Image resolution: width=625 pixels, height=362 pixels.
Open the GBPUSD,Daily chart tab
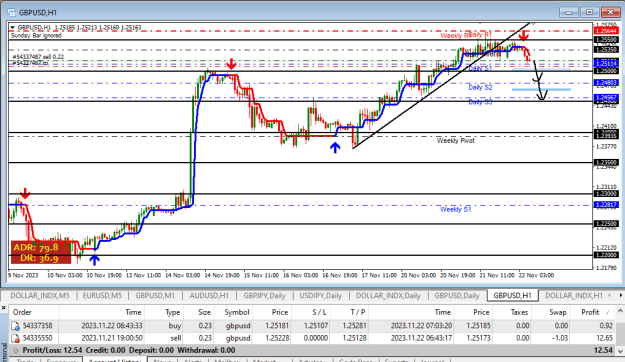coord(457,295)
